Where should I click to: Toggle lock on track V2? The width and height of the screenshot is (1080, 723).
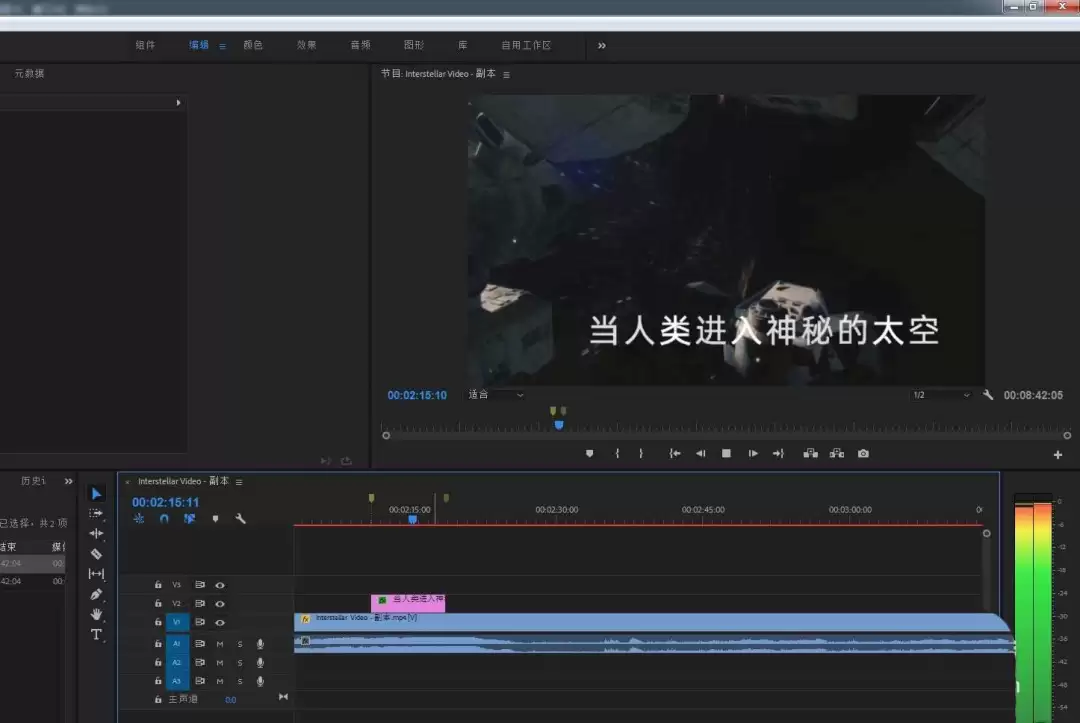coord(158,603)
